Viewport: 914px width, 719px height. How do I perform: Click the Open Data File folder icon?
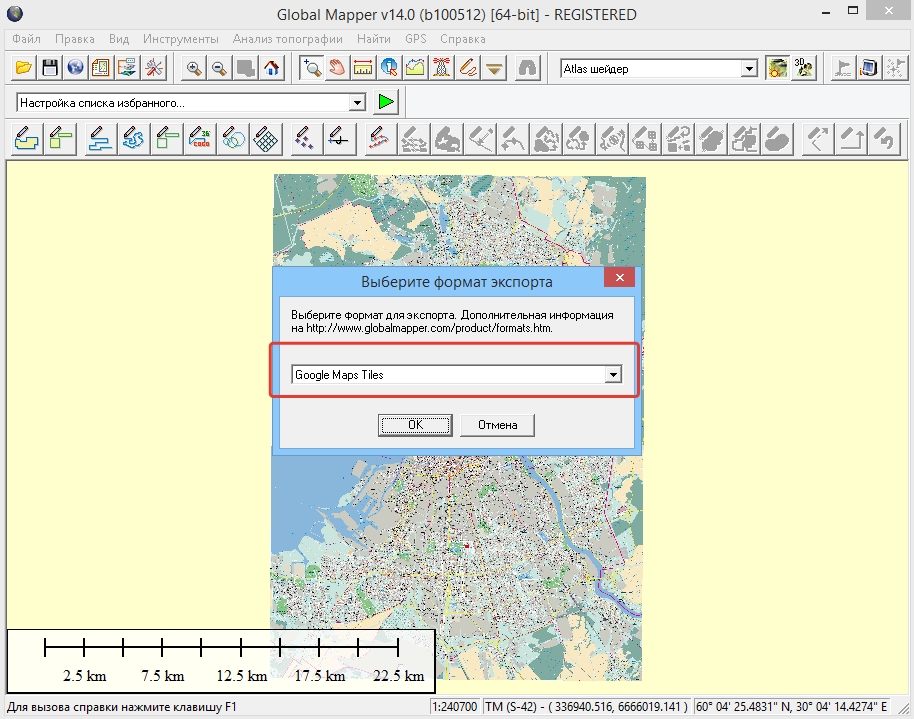pos(23,68)
